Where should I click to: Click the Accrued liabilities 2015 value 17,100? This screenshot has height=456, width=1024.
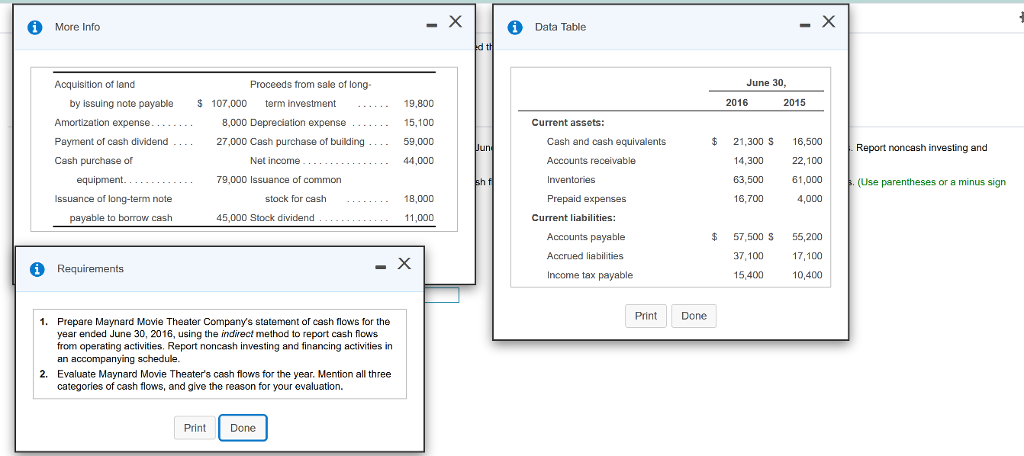tap(808, 256)
